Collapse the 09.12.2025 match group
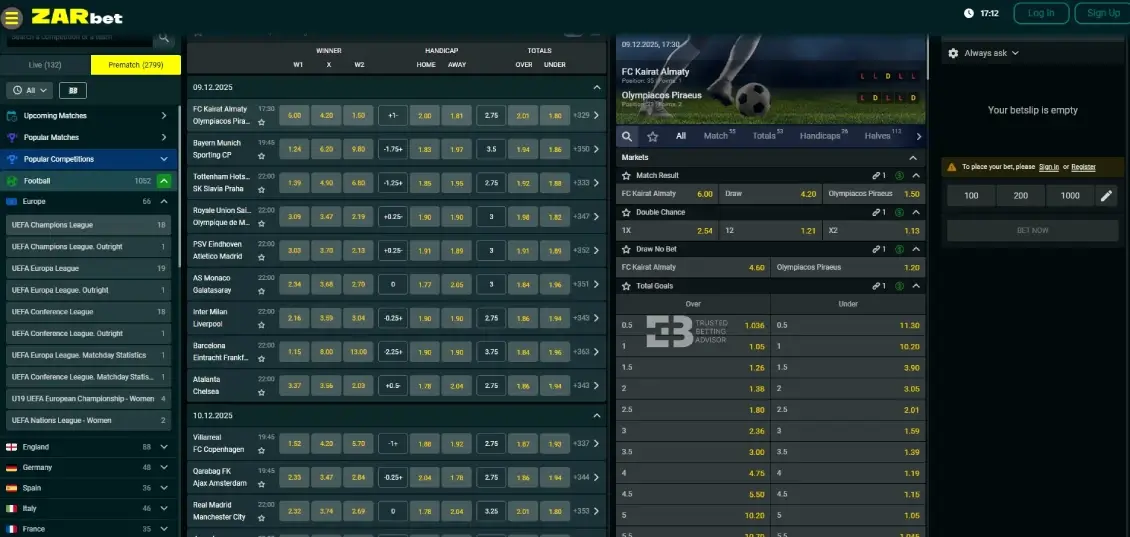 (597, 87)
